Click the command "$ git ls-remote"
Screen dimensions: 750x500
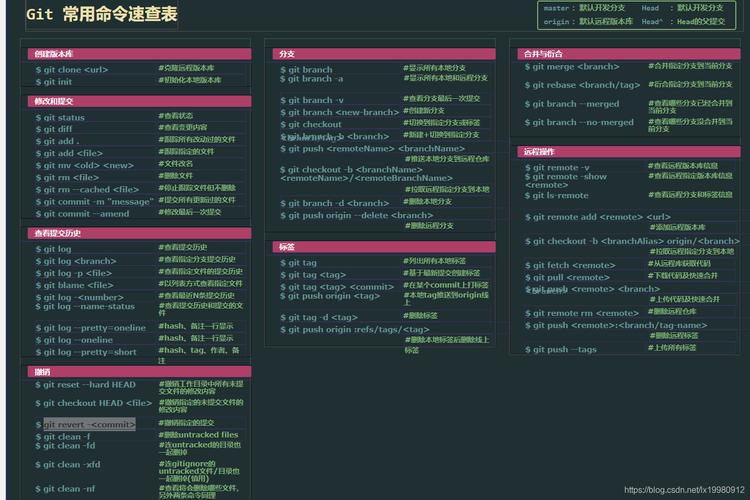(556, 196)
